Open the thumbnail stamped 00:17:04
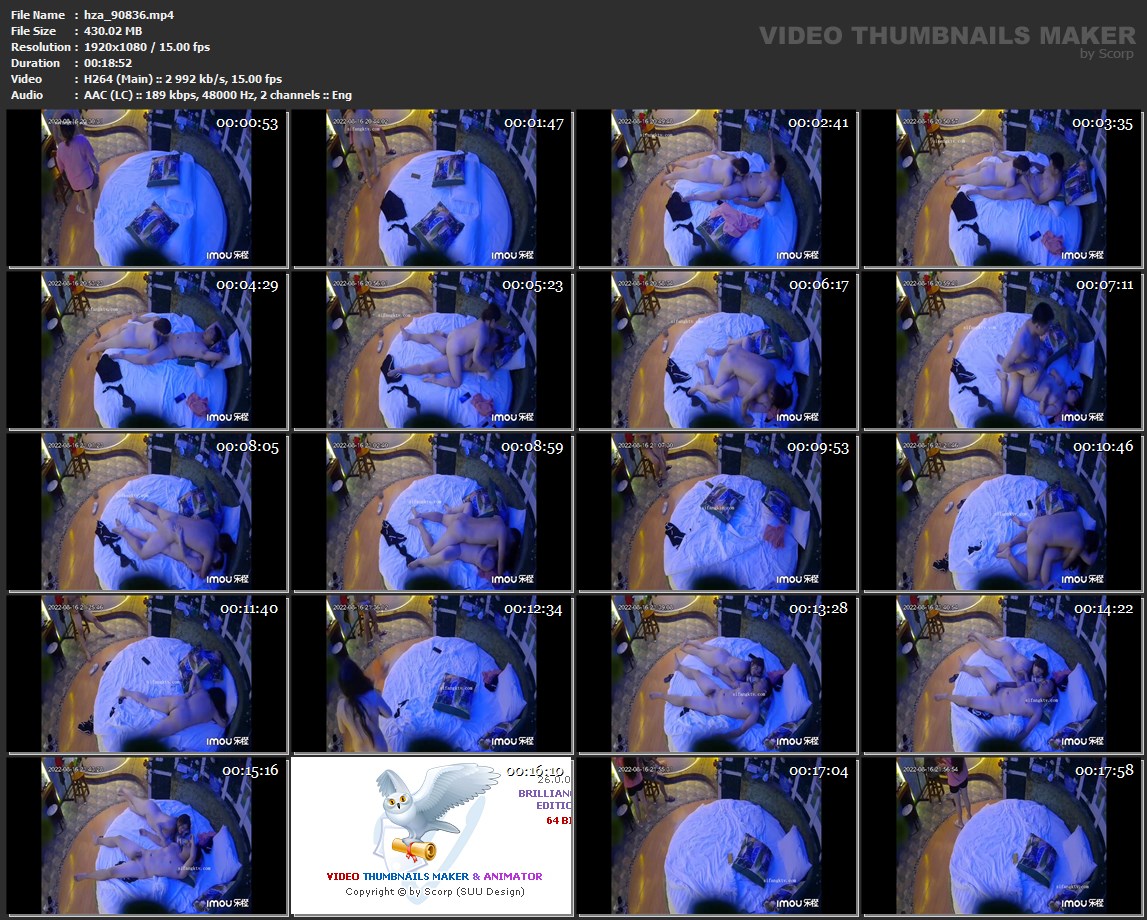The image size is (1147, 920). [x=718, y=836]
